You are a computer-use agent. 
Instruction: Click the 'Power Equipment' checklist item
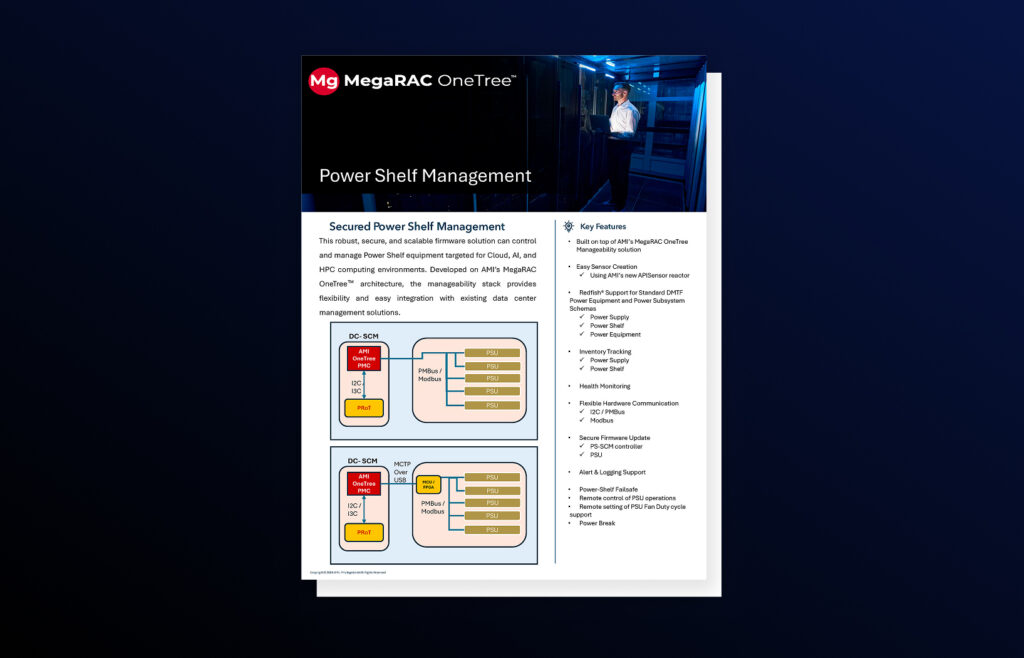tap(615, 334)
